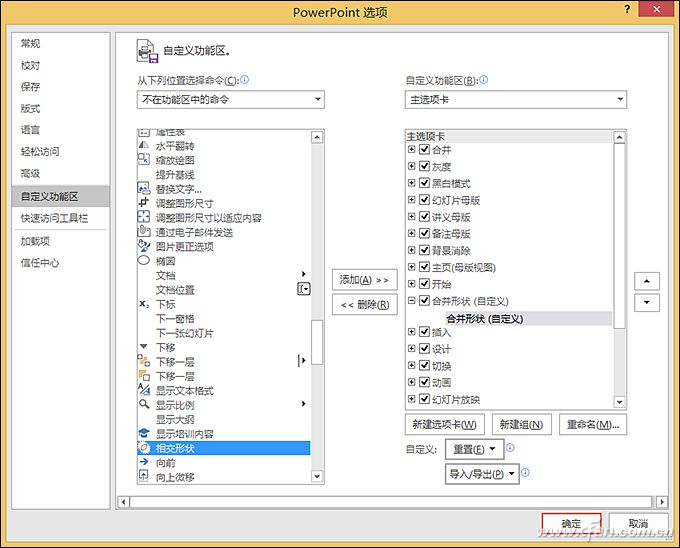Click the 向前 arrow icon
The image size is (680, 548).
click(x=144, y=462)
